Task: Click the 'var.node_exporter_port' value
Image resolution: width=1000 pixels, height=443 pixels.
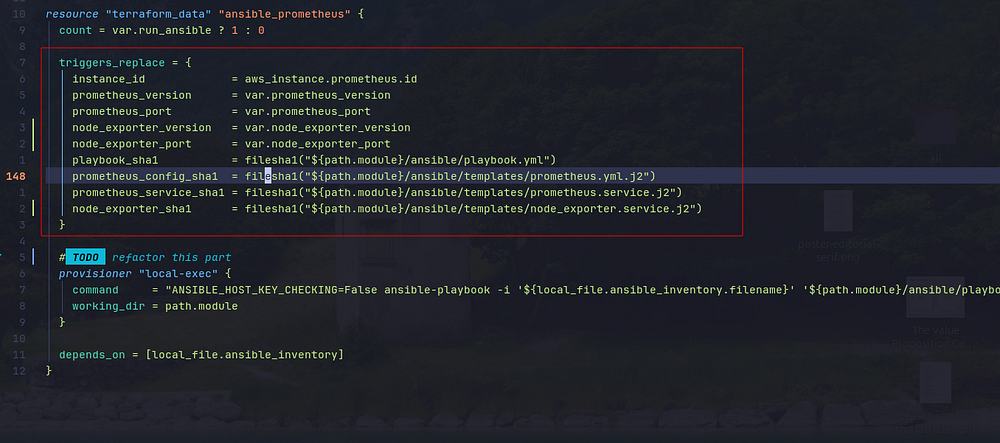Action: 318,144
